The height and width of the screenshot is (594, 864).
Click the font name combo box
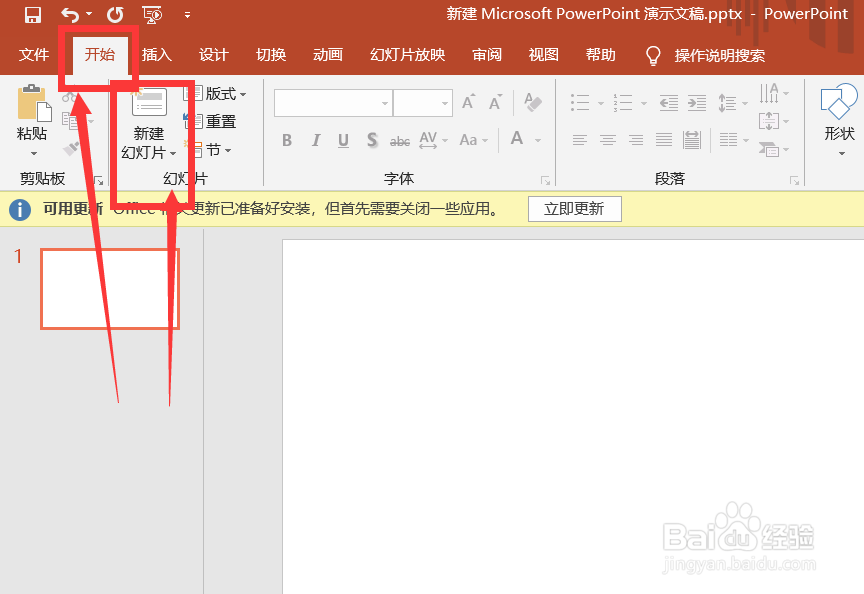(x=333, y=103)
